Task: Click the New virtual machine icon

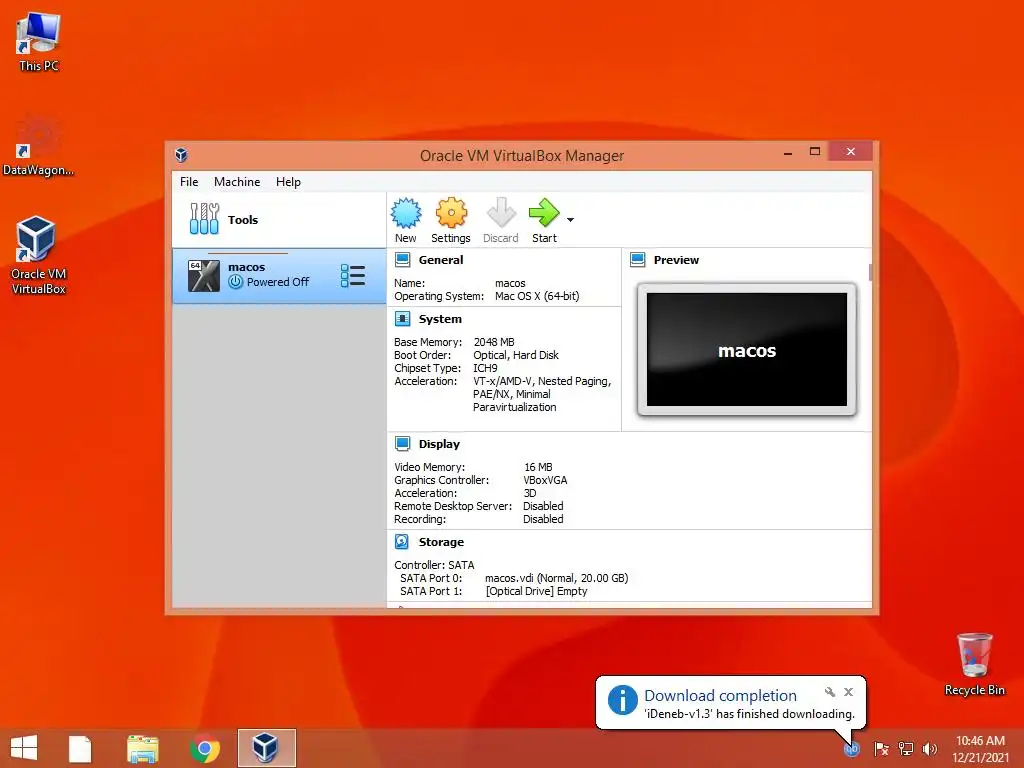Action: pos(406,214)
